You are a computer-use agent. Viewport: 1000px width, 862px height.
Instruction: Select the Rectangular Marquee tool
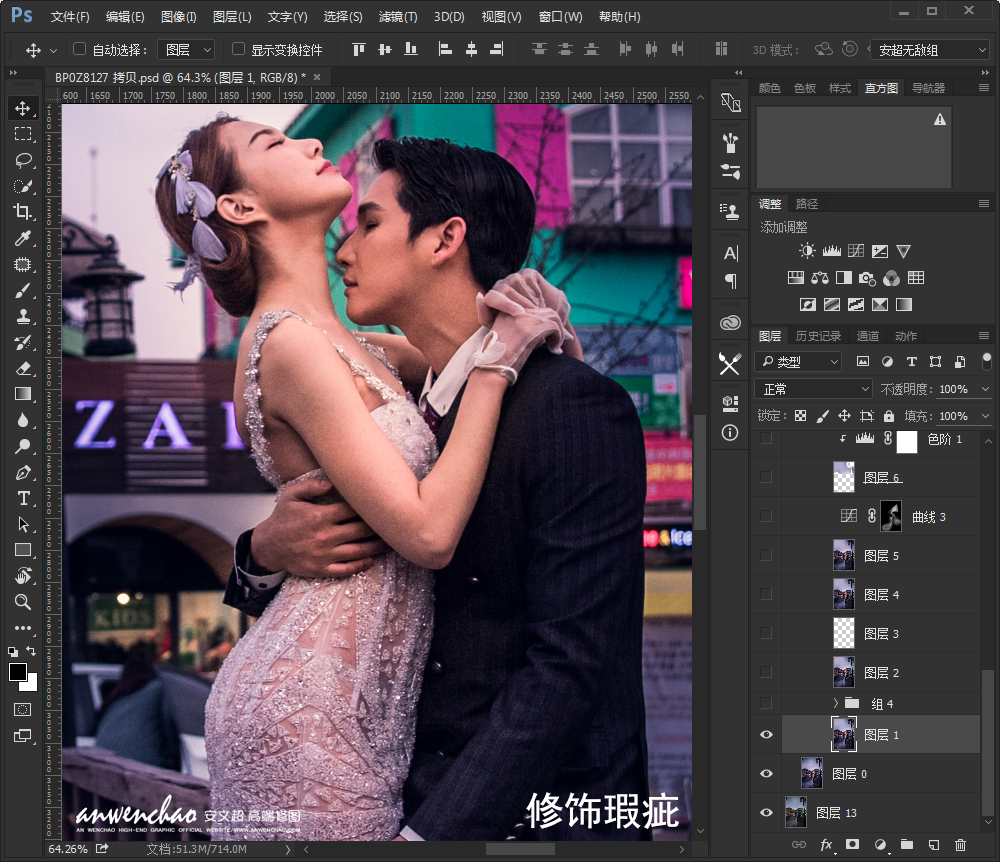[23, 134]
